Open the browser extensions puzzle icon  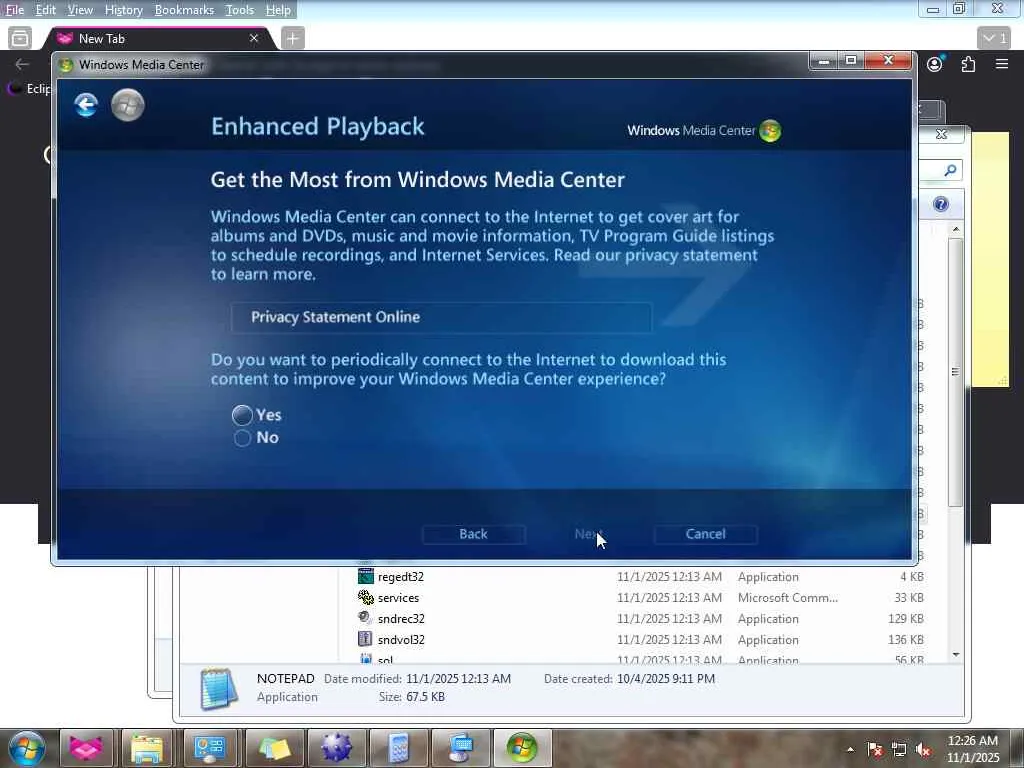[968, 64]
